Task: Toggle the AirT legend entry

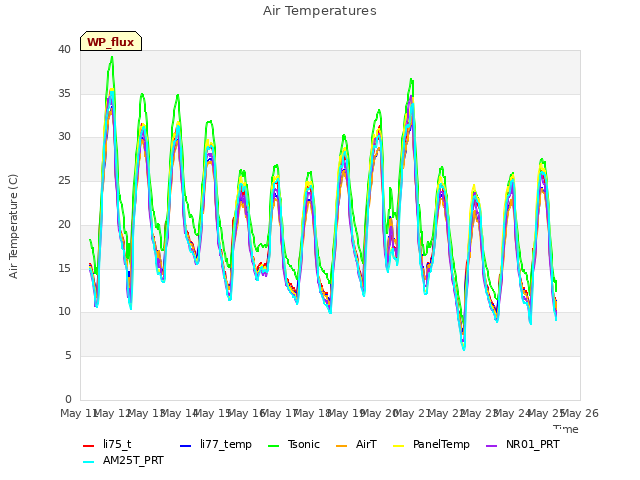Action: (x=356, y=444)
